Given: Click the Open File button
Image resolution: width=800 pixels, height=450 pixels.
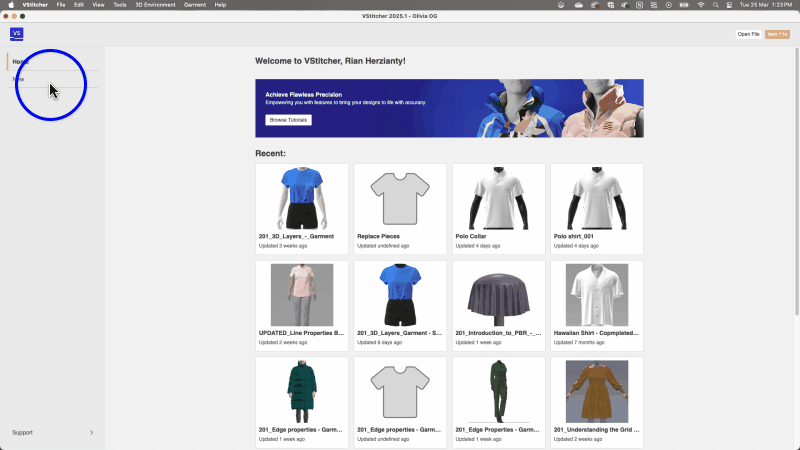Looking at the screenshot, I should pyautogui.click(x=748, y=34).
